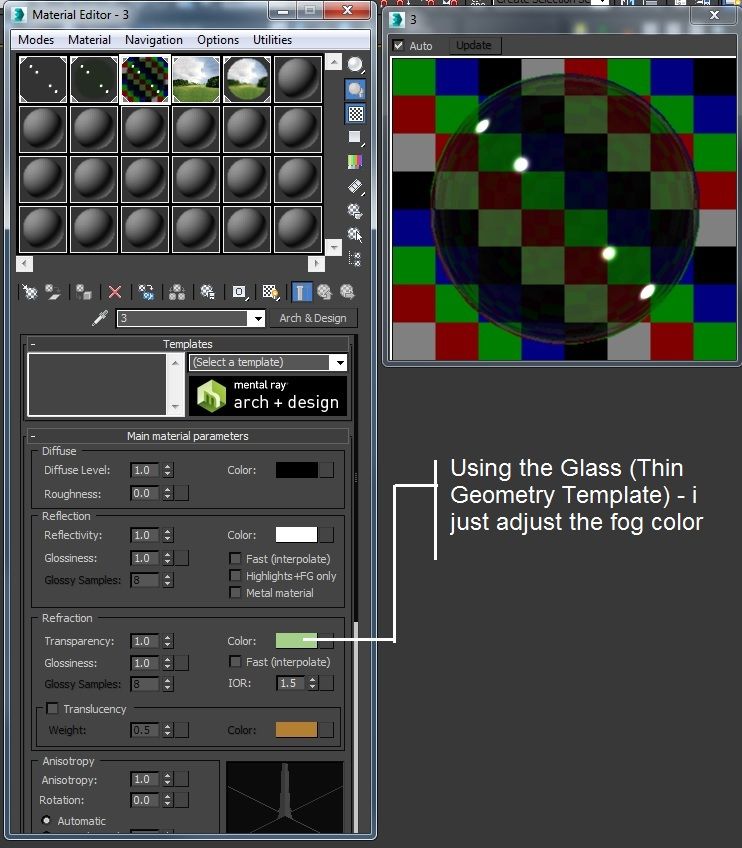
Task: Click the Sample Type sphere icon
Action: tap(355, 65)
